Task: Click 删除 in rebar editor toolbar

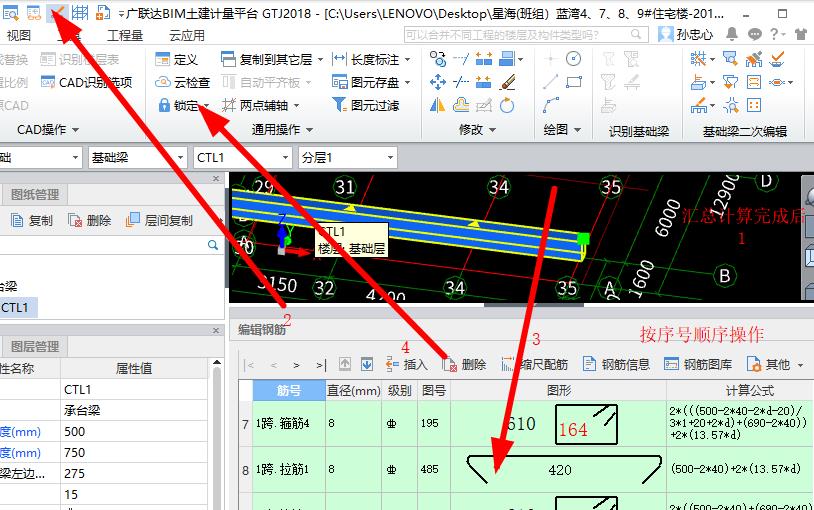Action: 464,365
